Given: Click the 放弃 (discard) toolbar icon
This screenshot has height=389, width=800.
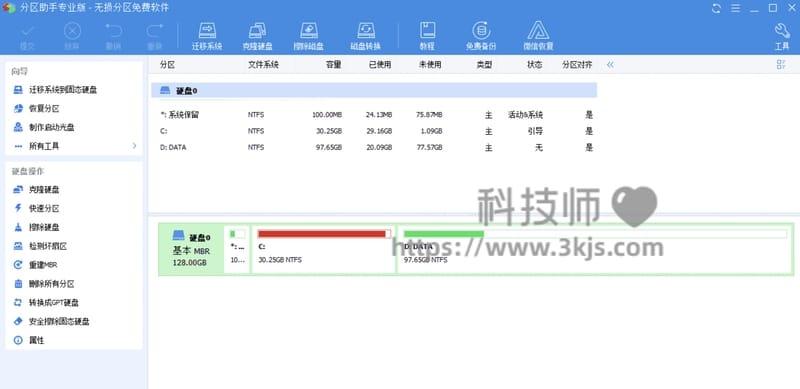Looking at the screenshot, I should [x=72, y=31].
